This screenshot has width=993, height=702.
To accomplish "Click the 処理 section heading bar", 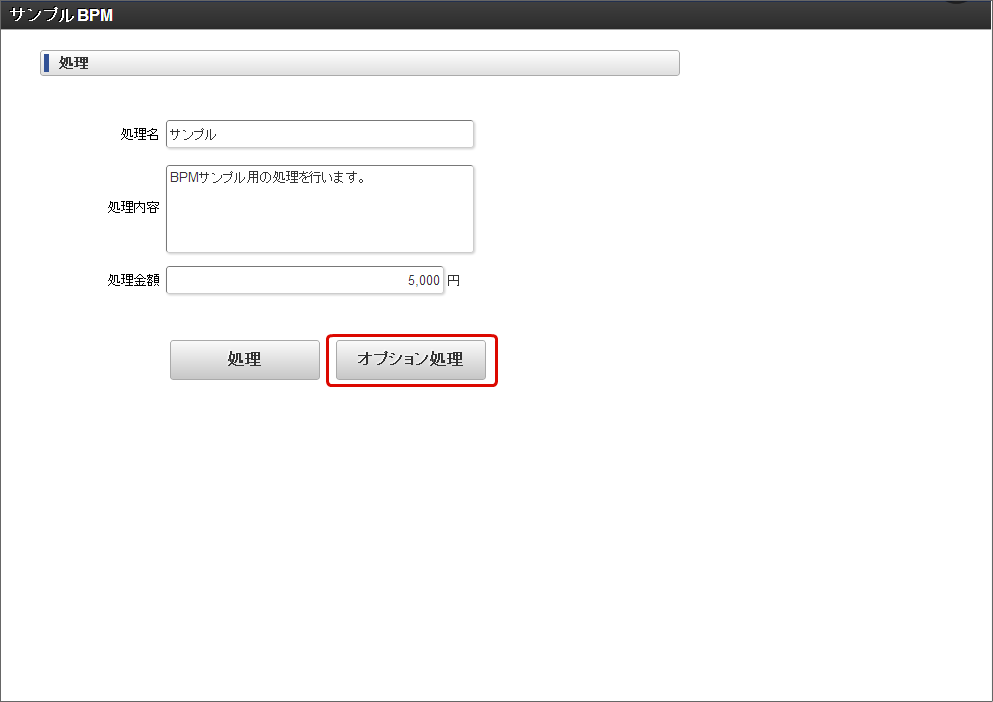I will pos(360,63).
